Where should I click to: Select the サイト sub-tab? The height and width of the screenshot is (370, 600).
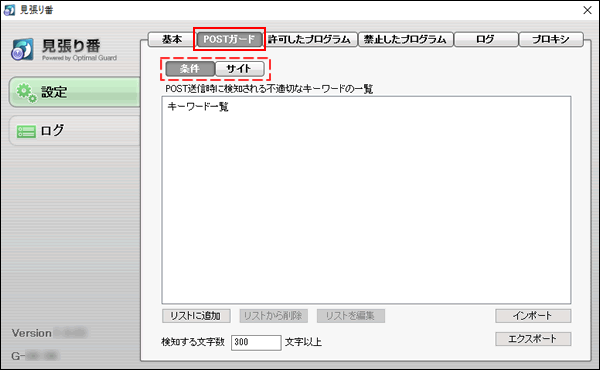pos(240,69)
